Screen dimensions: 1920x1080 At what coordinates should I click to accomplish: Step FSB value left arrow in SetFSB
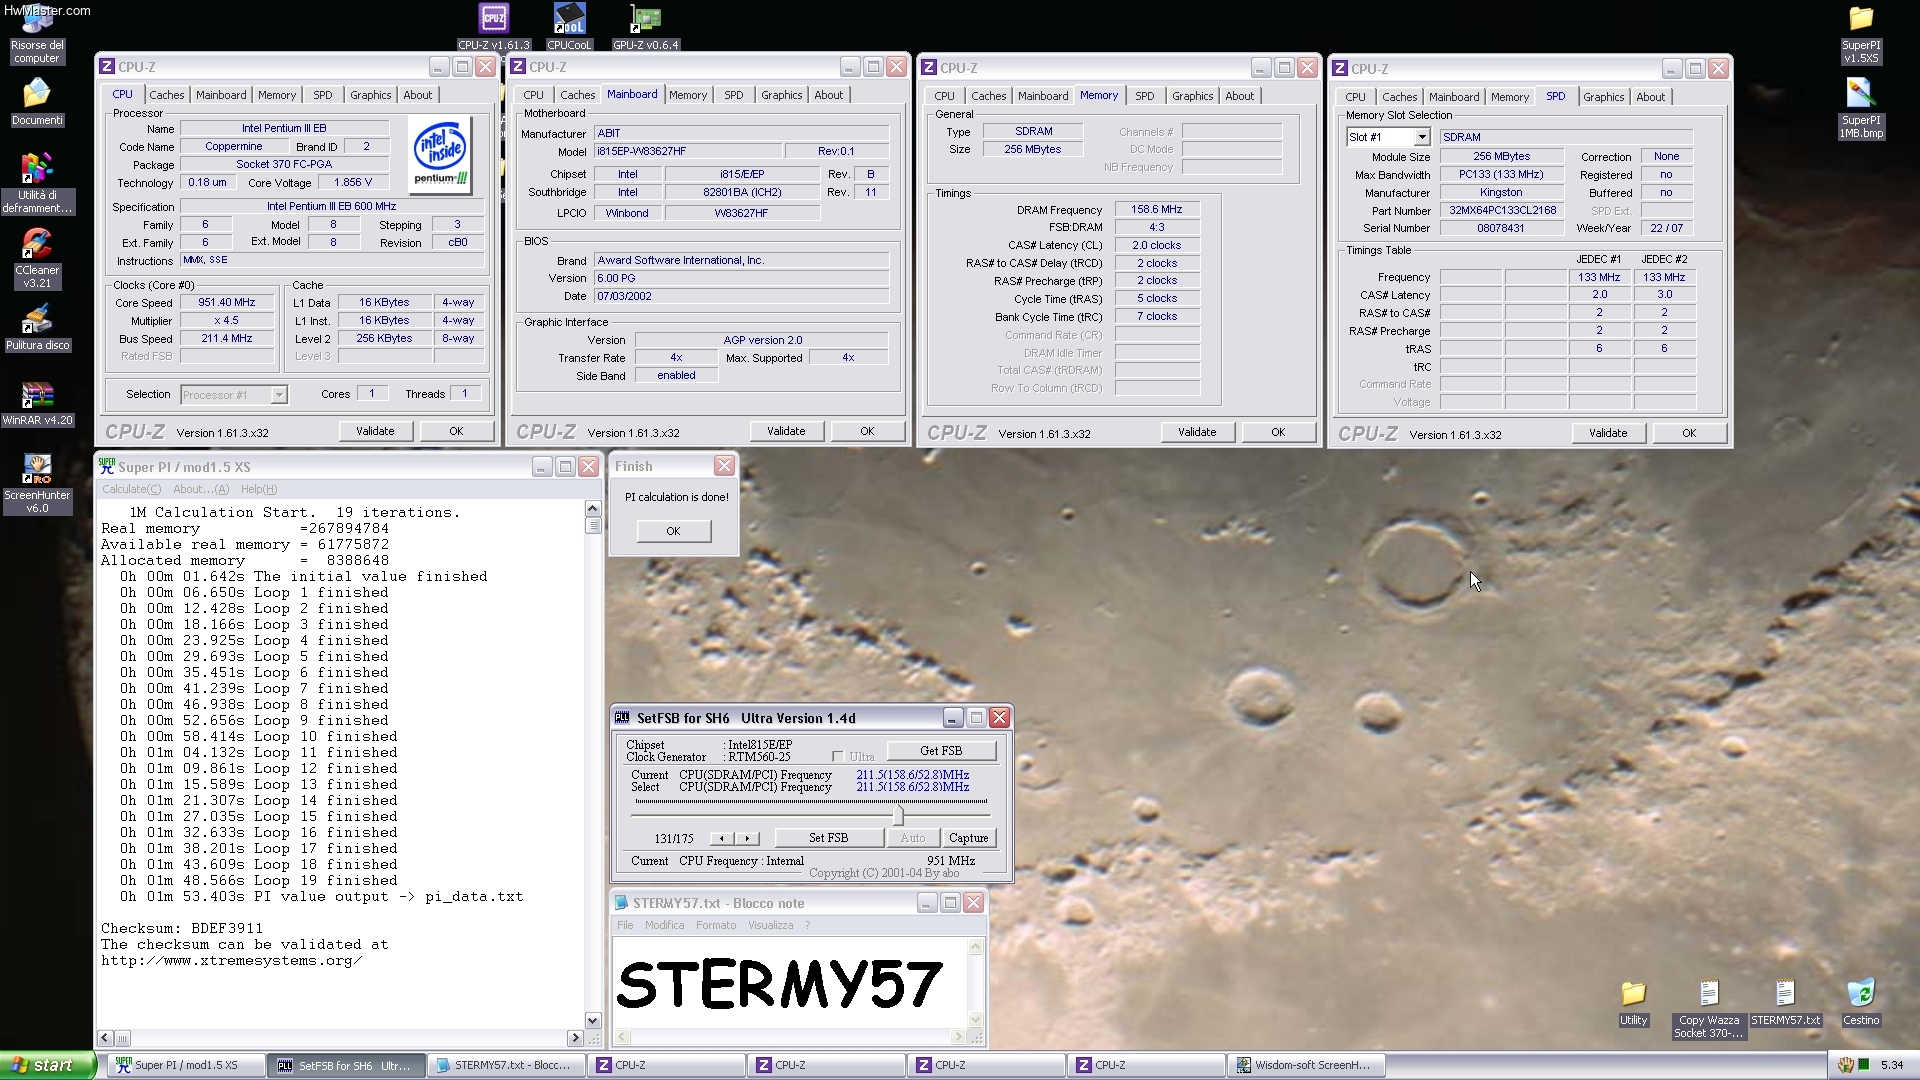[722, 838]
